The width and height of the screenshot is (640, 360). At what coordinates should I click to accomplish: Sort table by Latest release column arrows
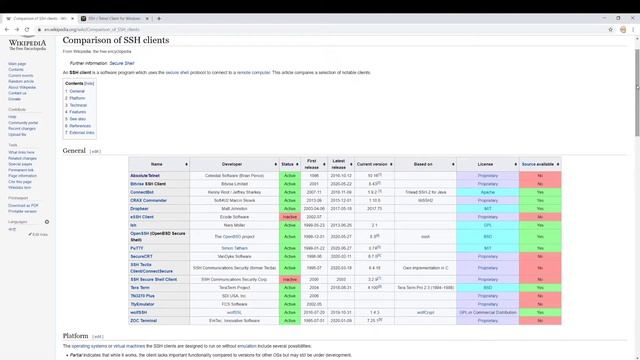tap(351, 164)
